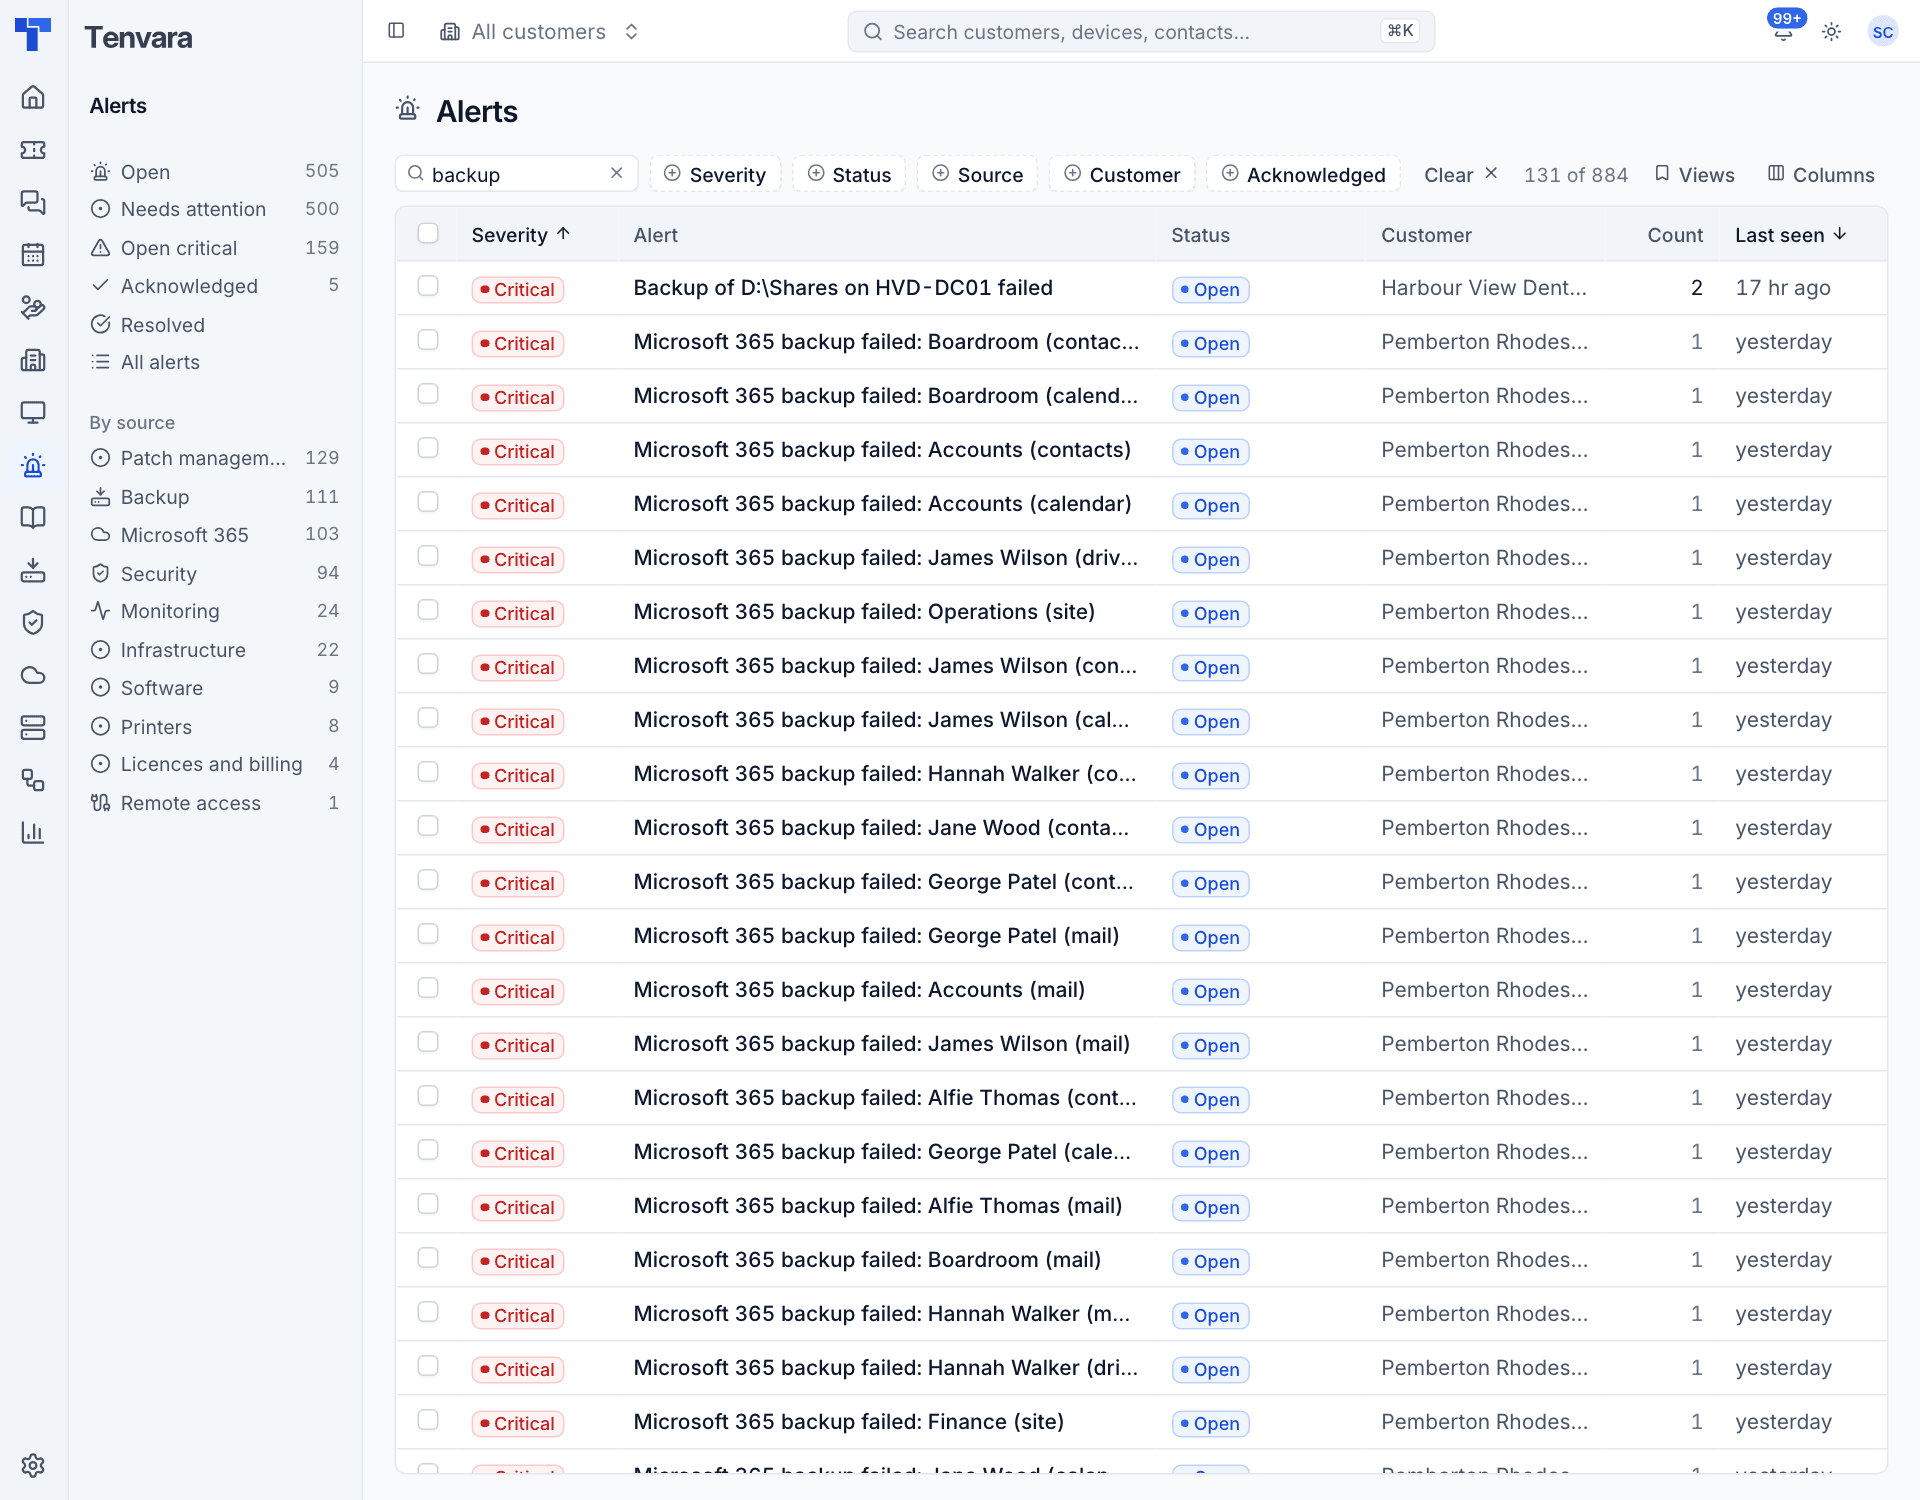This screenshot has height=1500, width=1920.
Task: Open the hand-with-coins rail icon
Action: pyautogui.click(x=33, y=307)
